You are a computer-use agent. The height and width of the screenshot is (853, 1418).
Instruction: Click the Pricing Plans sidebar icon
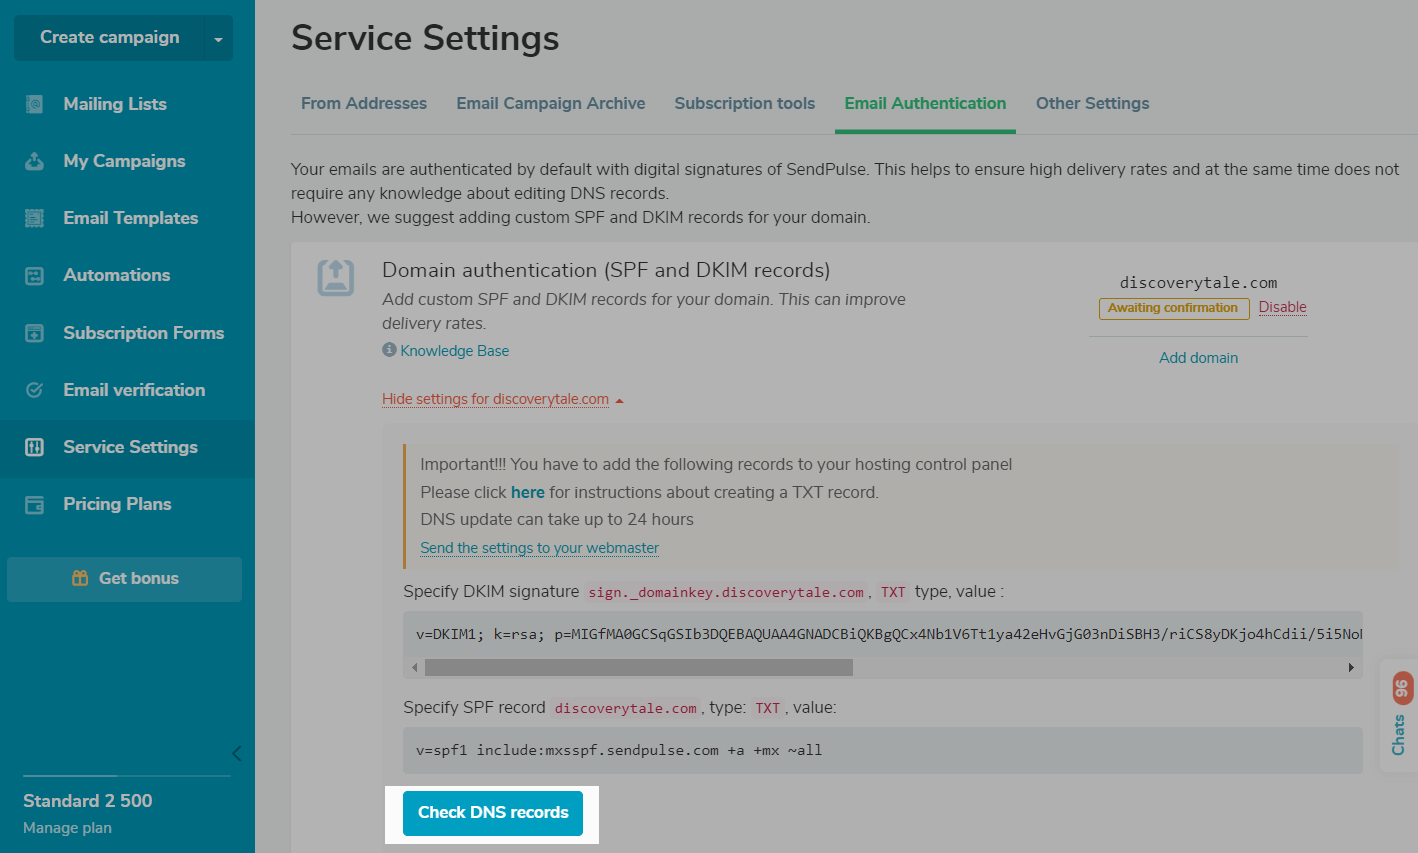coord(34,505)
